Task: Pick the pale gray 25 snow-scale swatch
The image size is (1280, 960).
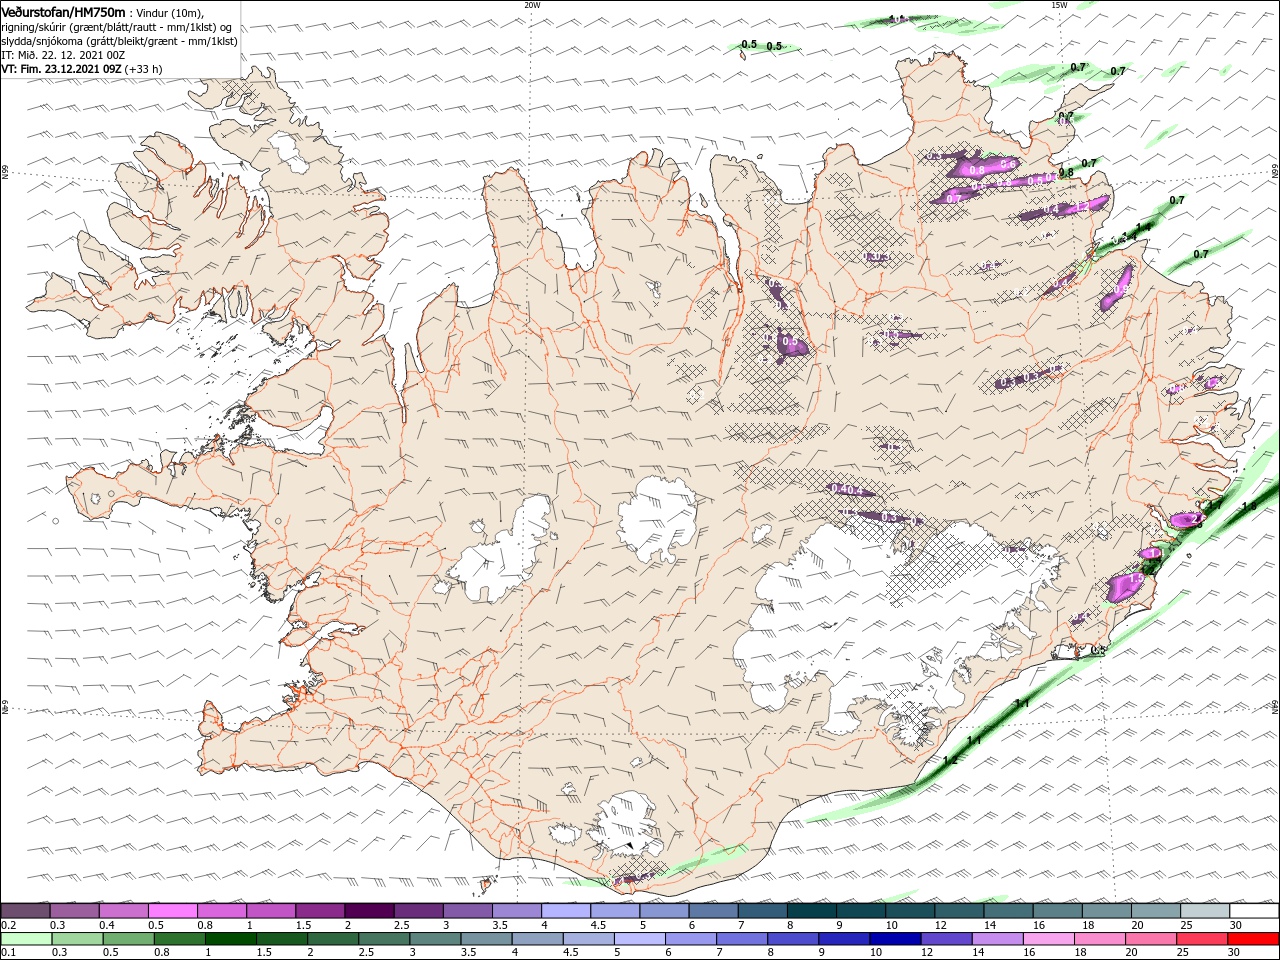Action: 1205,911
